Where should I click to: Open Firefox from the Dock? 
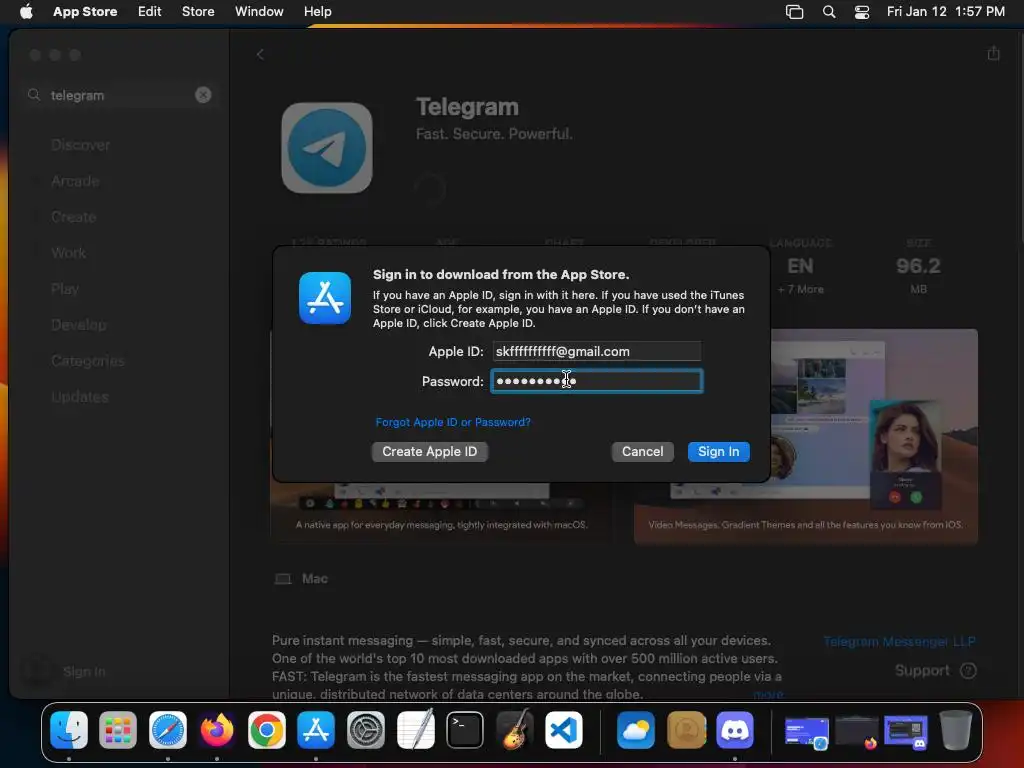(x=217, y=730)
